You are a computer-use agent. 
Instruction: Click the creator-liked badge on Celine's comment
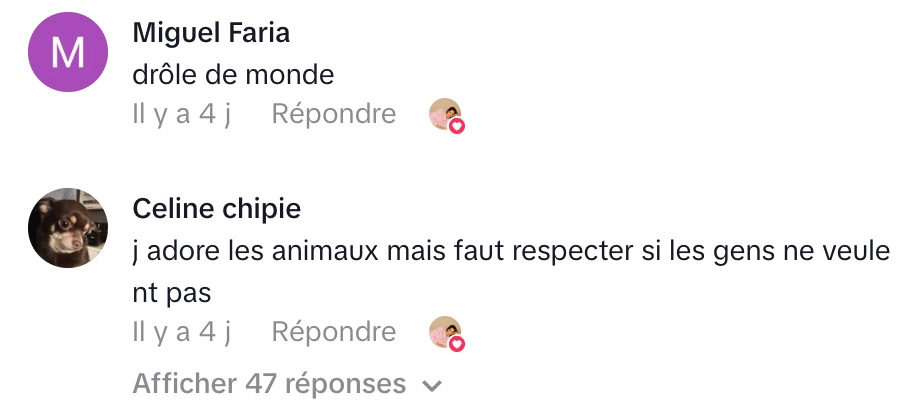(446, 333)
